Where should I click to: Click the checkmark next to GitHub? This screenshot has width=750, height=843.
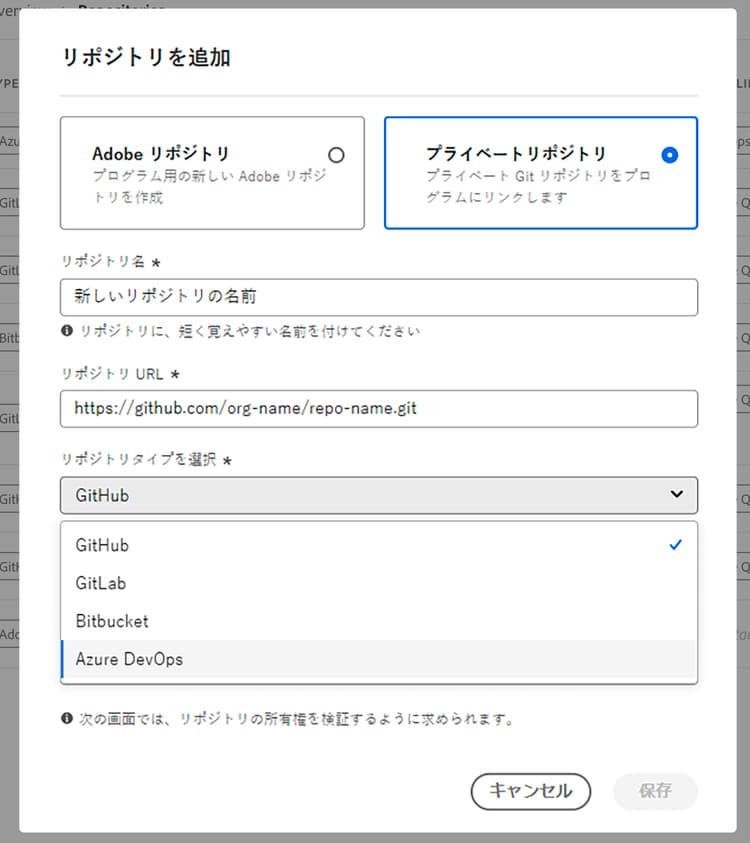[x=675, y=545]
